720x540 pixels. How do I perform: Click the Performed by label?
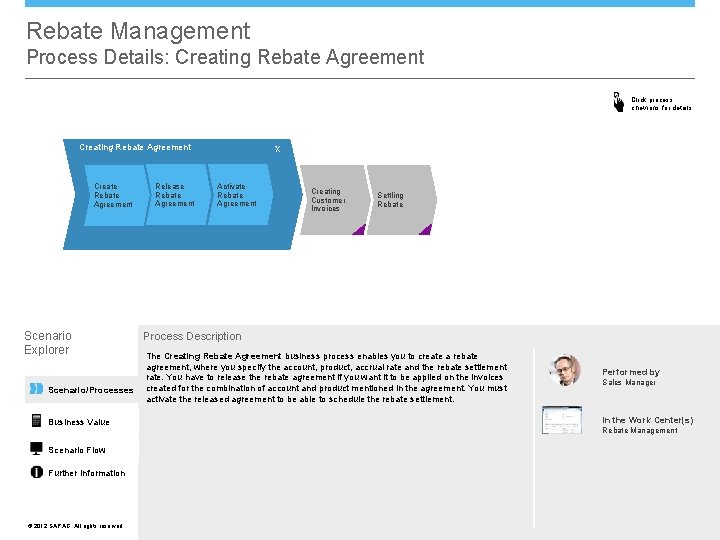[631, 372]
